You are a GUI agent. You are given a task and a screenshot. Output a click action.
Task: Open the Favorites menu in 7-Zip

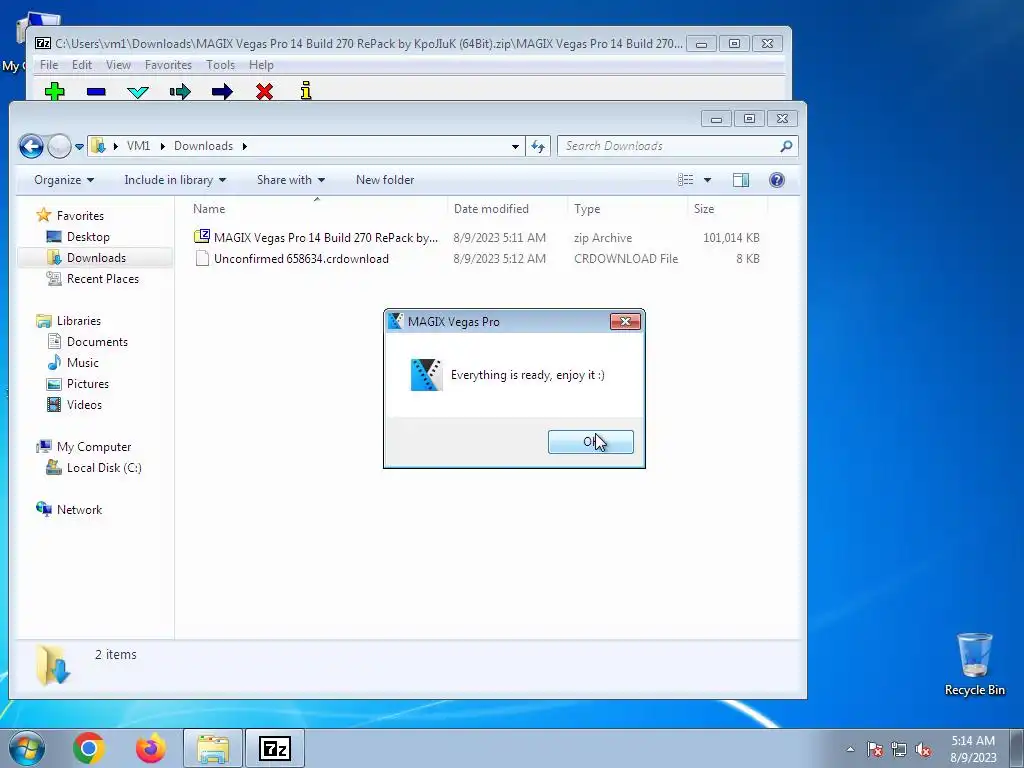click(168, 65)
